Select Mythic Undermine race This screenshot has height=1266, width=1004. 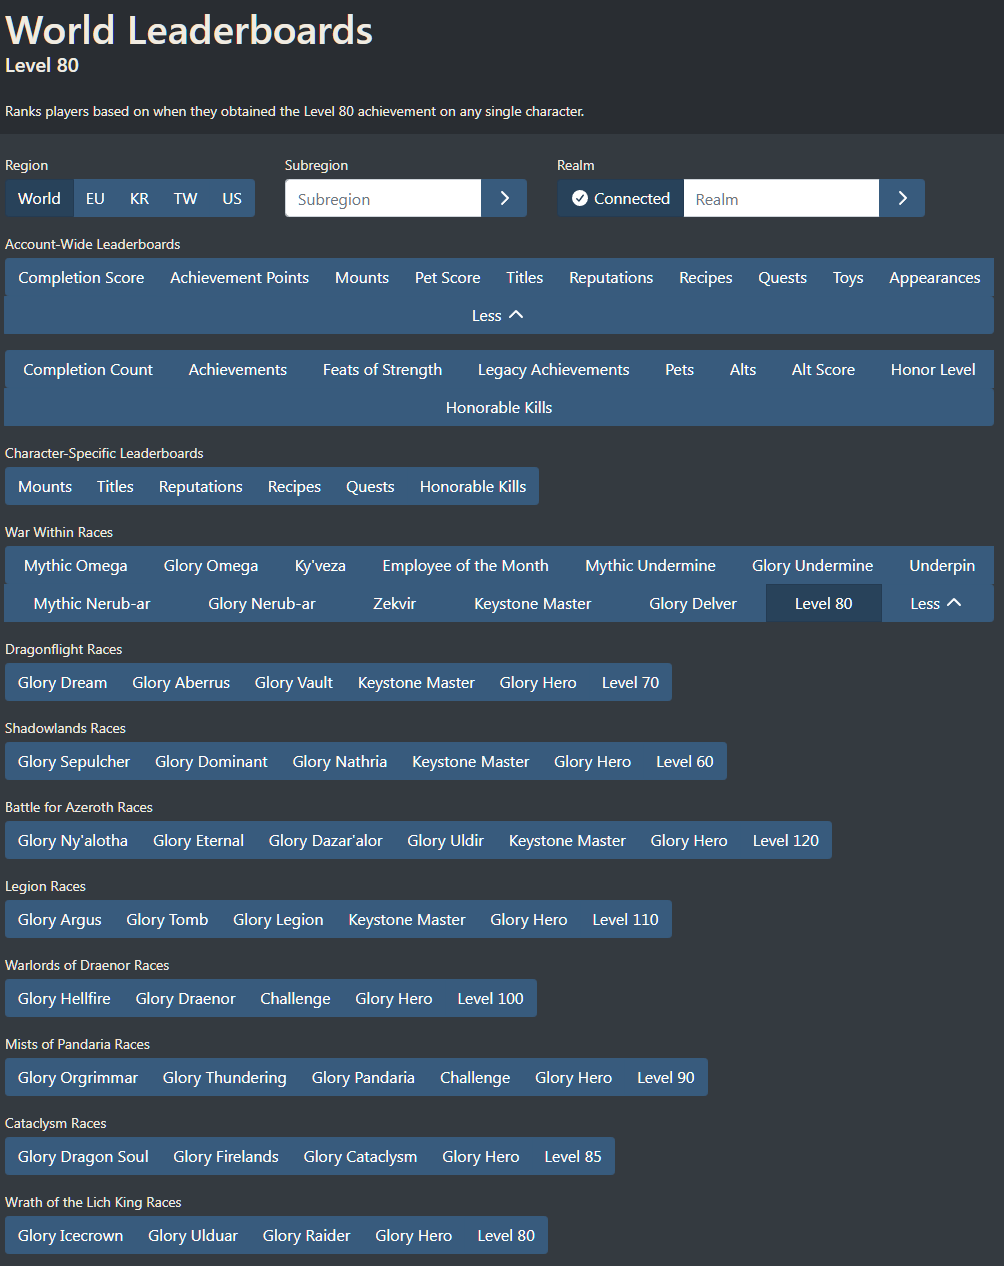650,565
